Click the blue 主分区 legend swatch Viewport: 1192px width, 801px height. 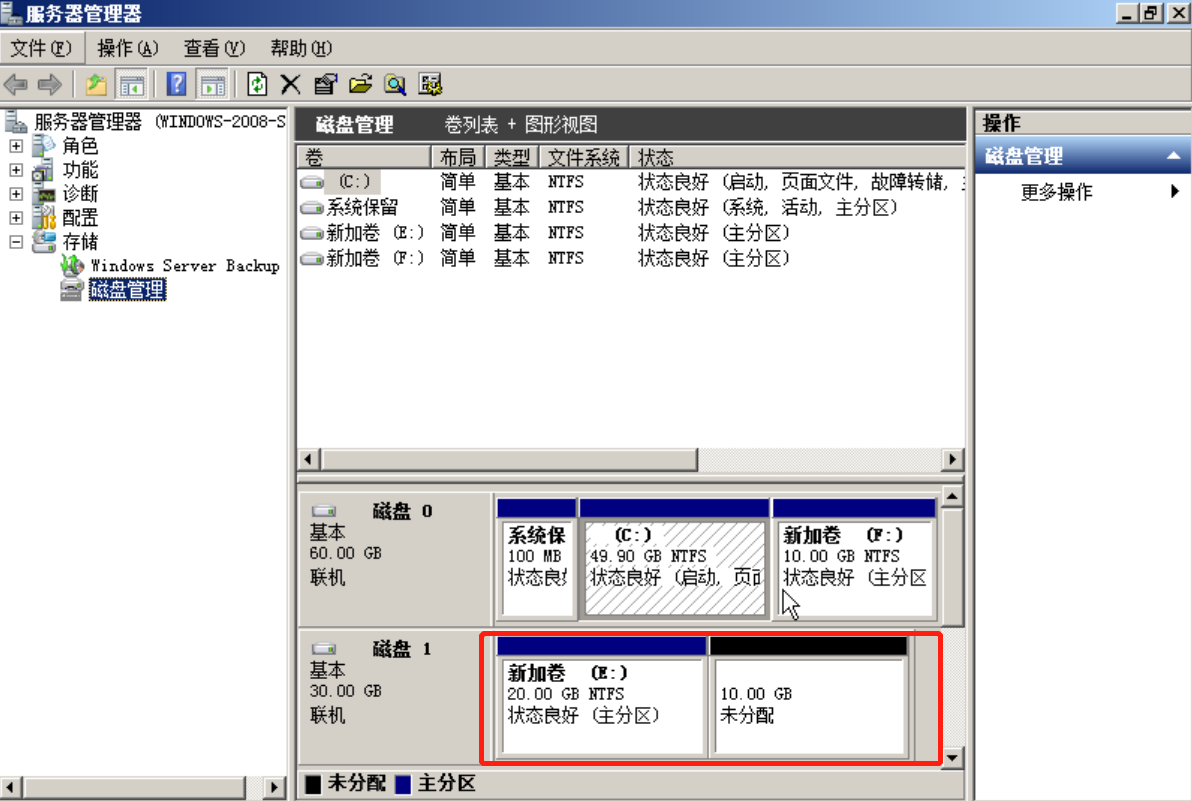(403, 784)
